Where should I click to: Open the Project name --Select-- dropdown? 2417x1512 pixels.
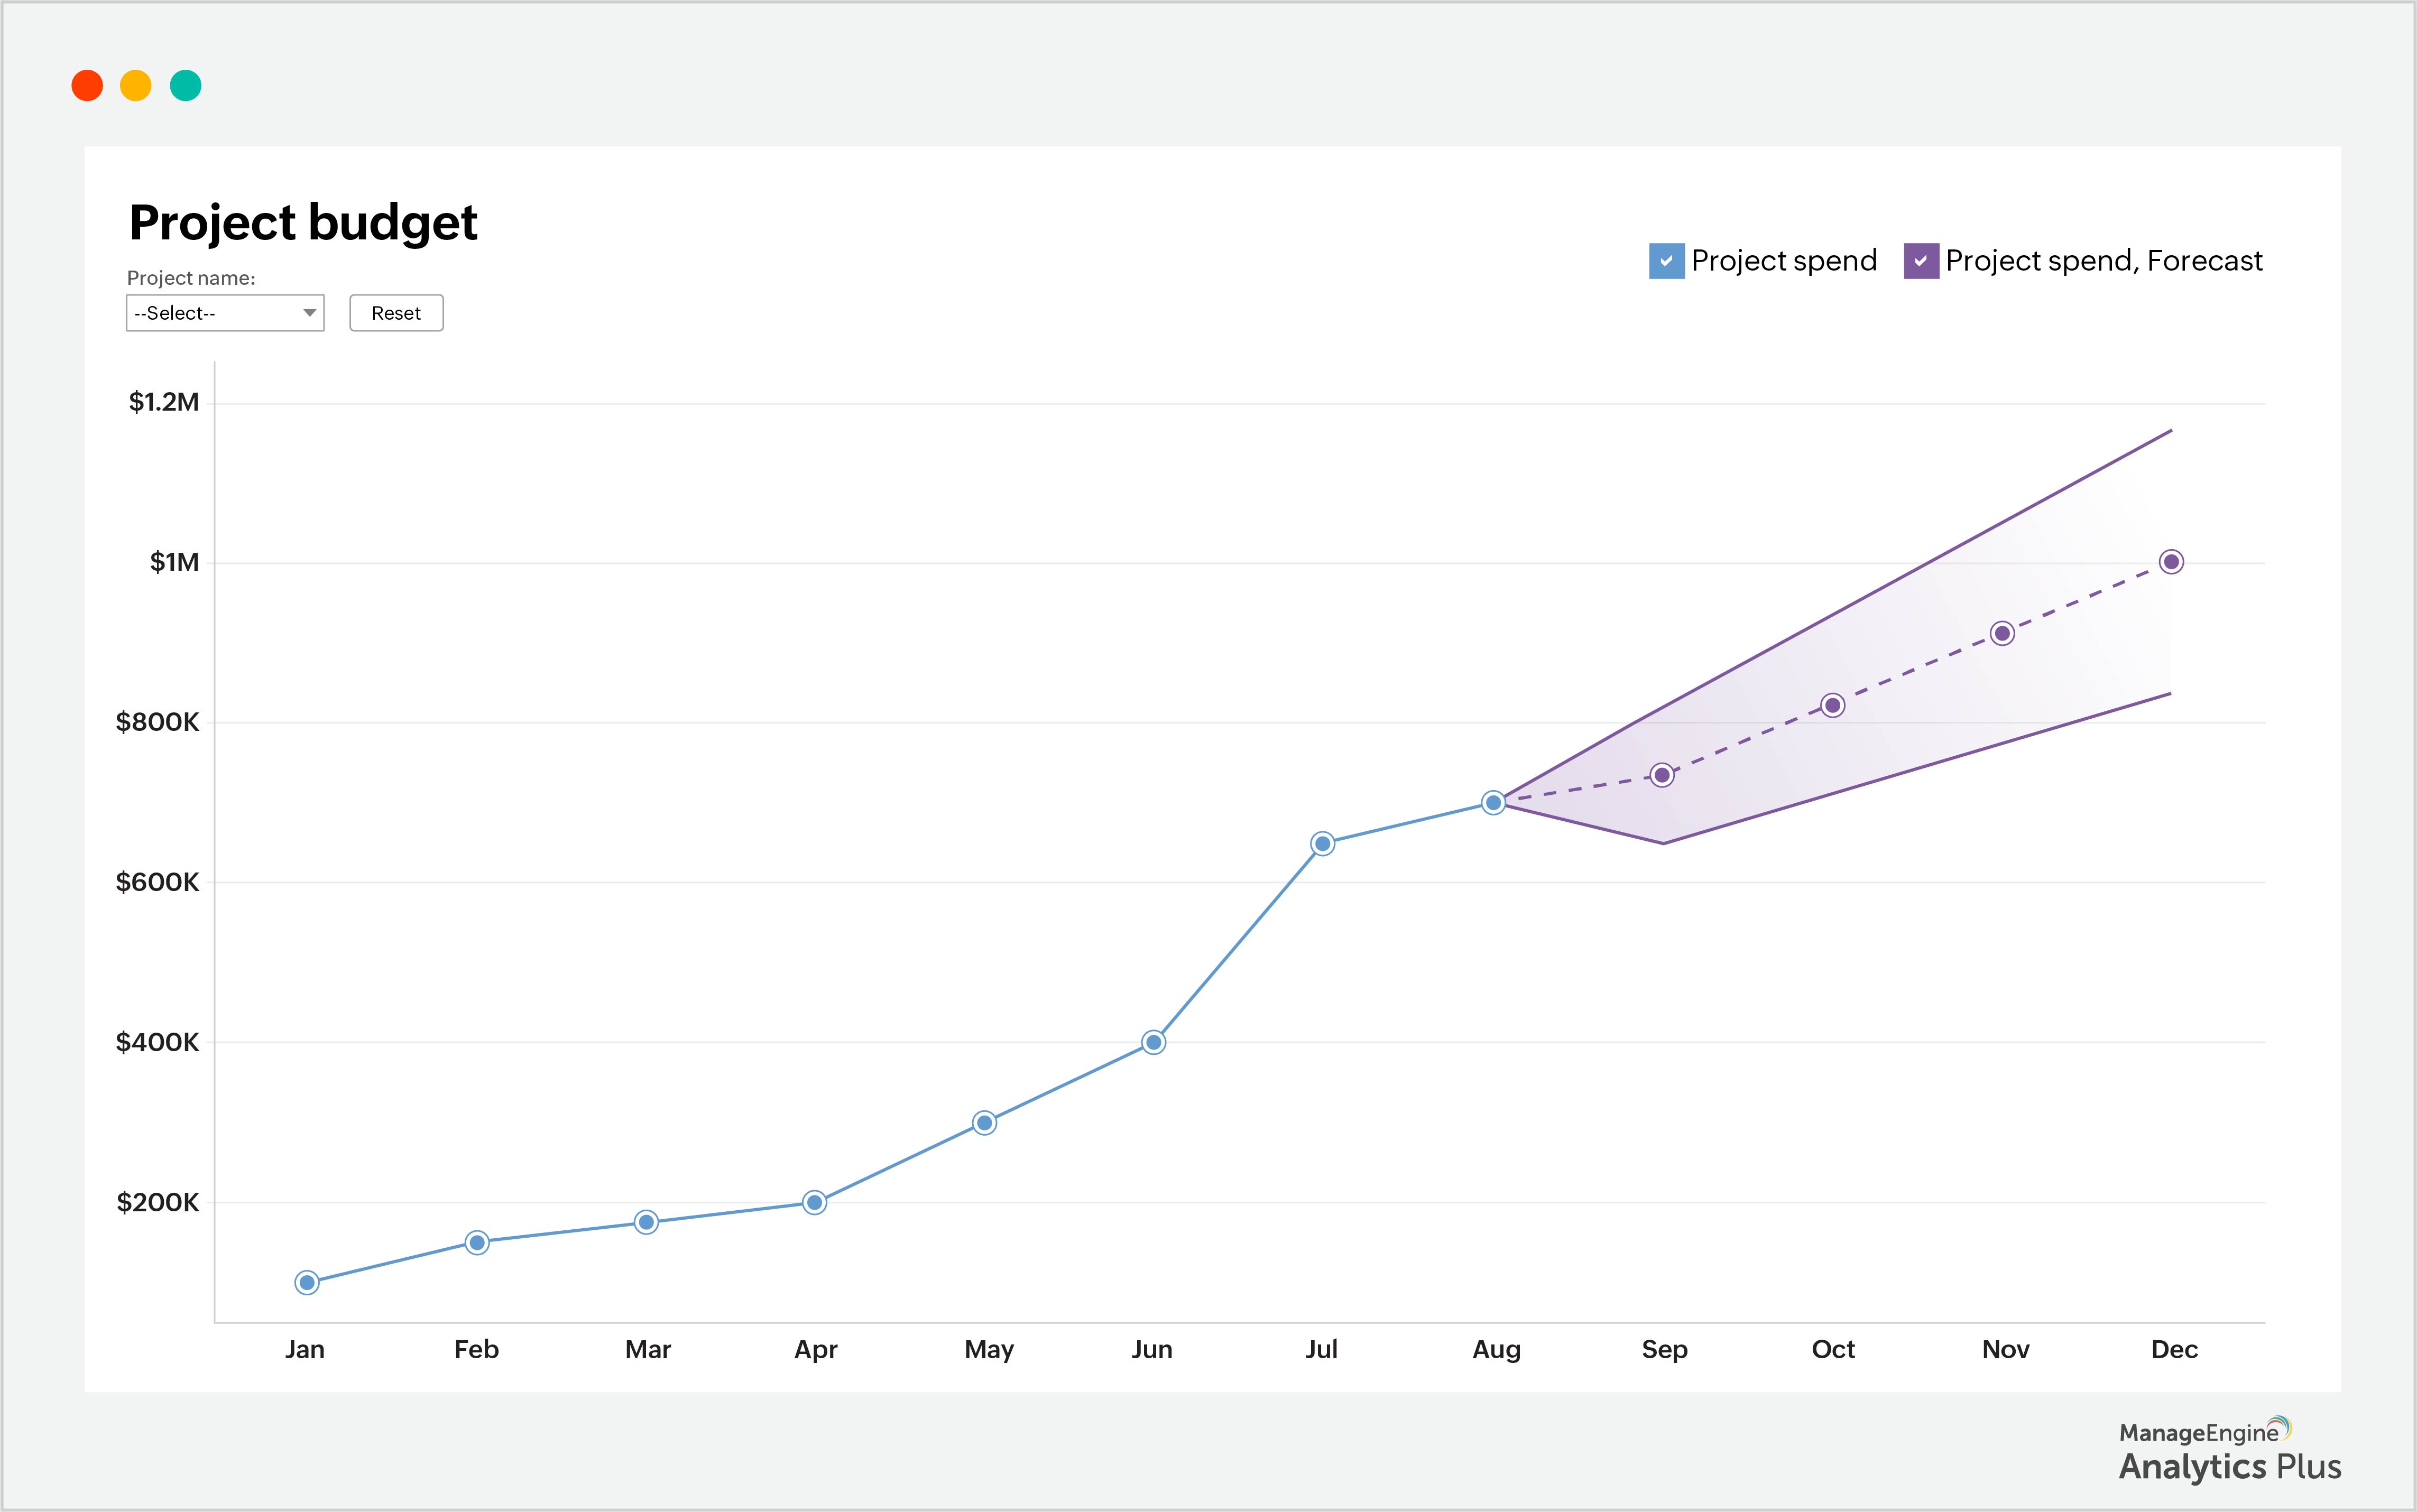click(x=224, y=313)
